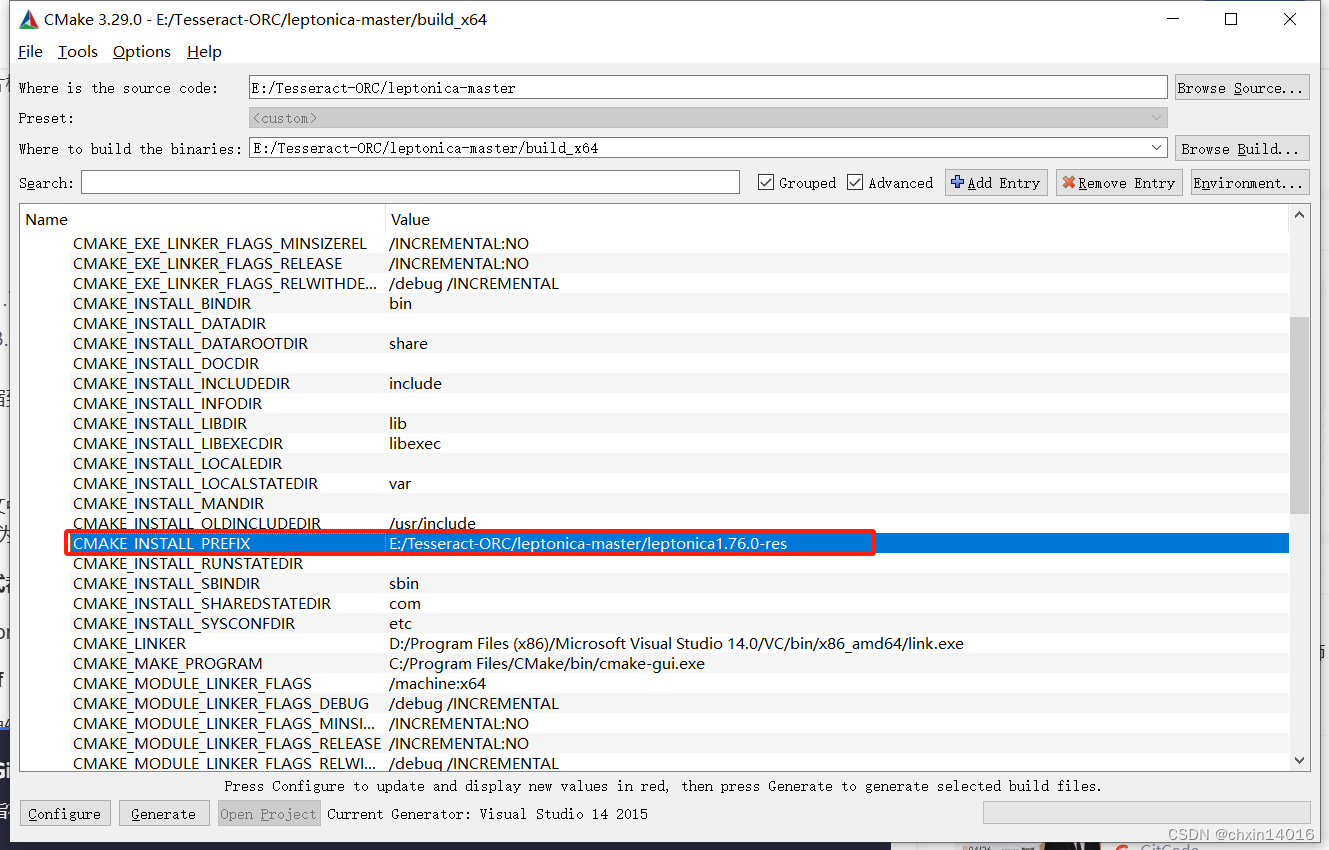Click the plus icon on Add Entry
Image resolution: width=1329 pixels, height=850 pixels.
tap(957, 182)
